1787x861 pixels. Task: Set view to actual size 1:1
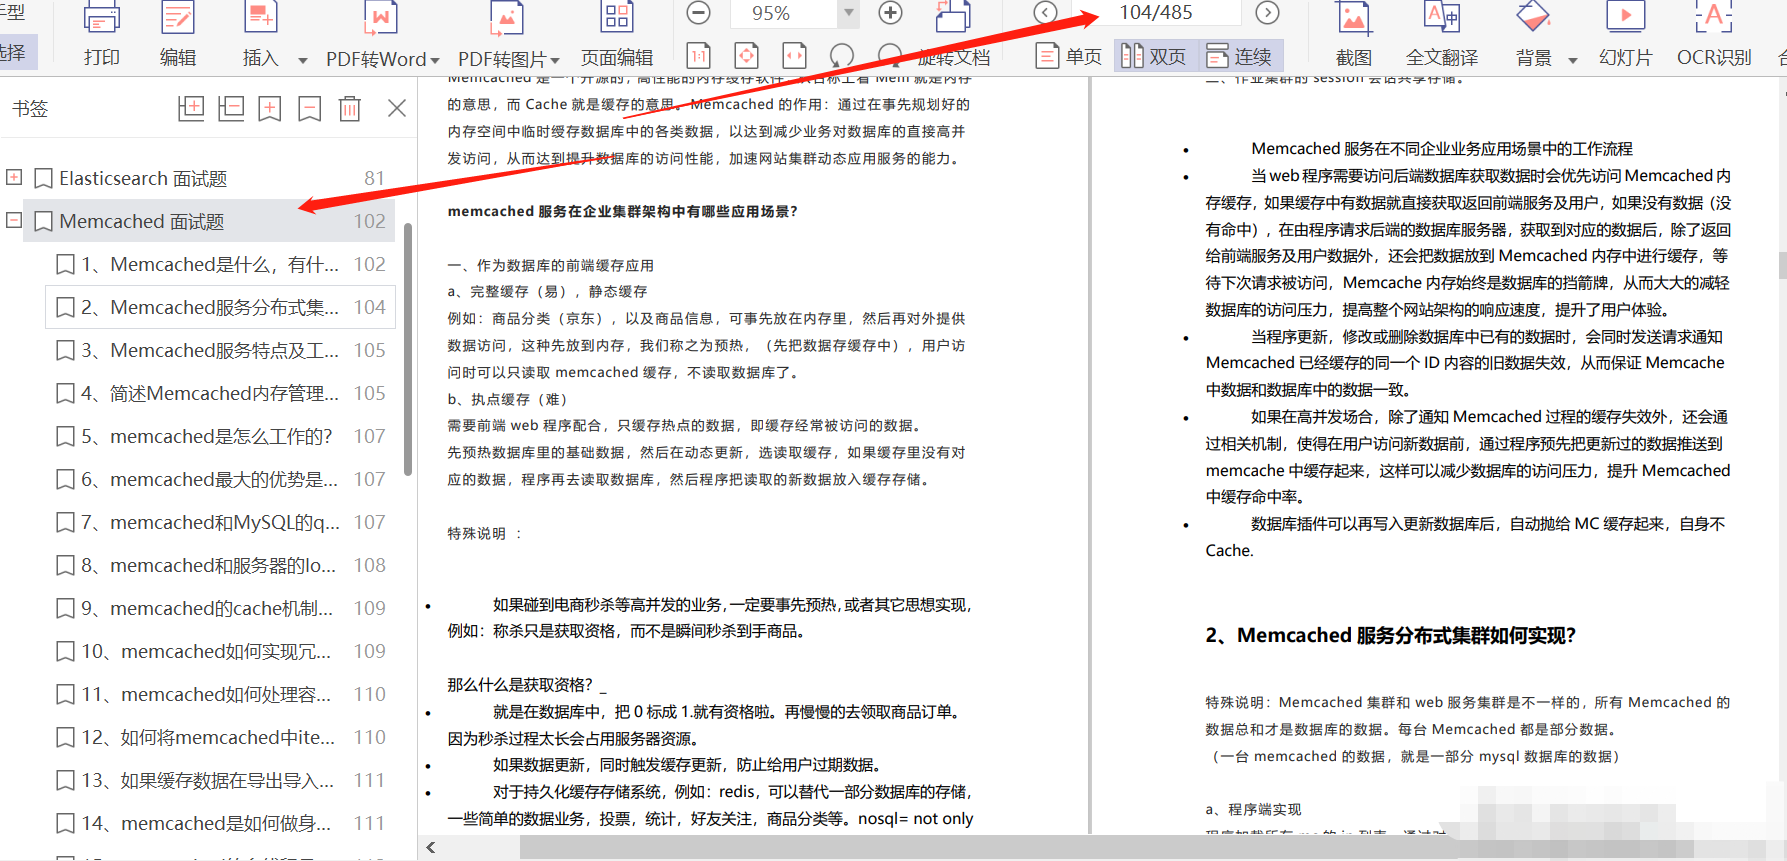click(699, 56)
